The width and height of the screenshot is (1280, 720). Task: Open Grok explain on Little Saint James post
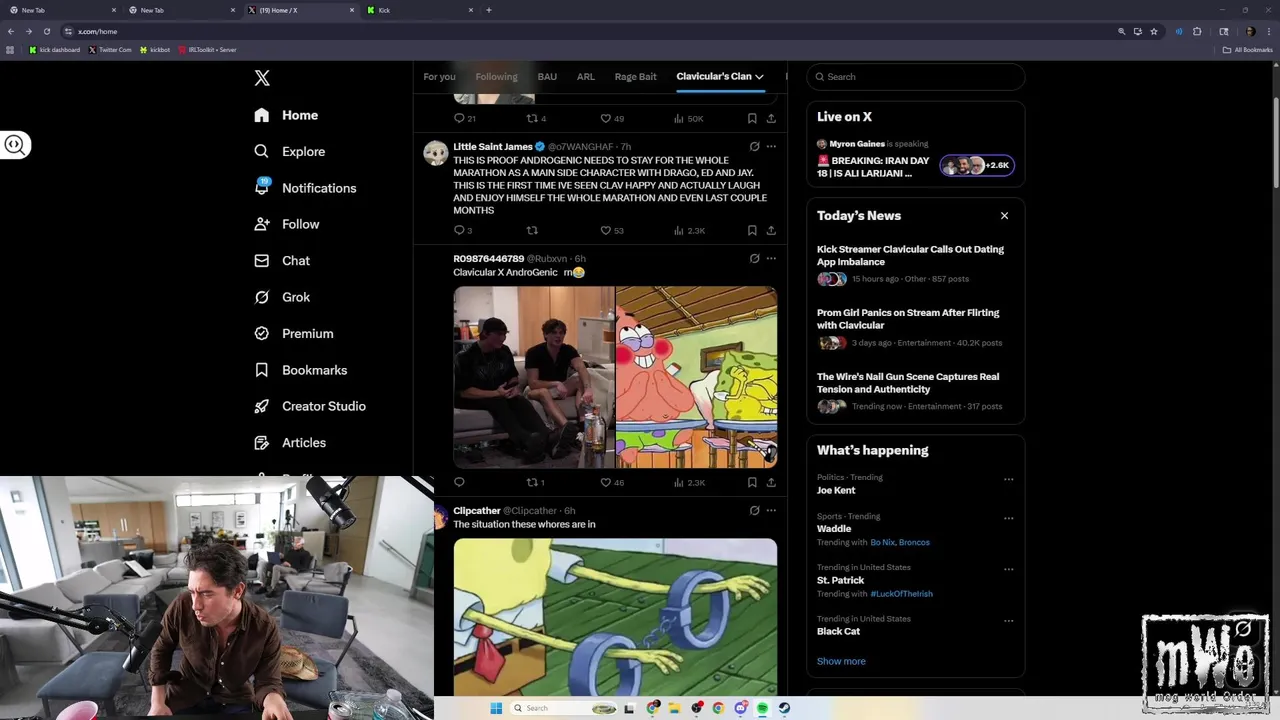pos(754,147)
